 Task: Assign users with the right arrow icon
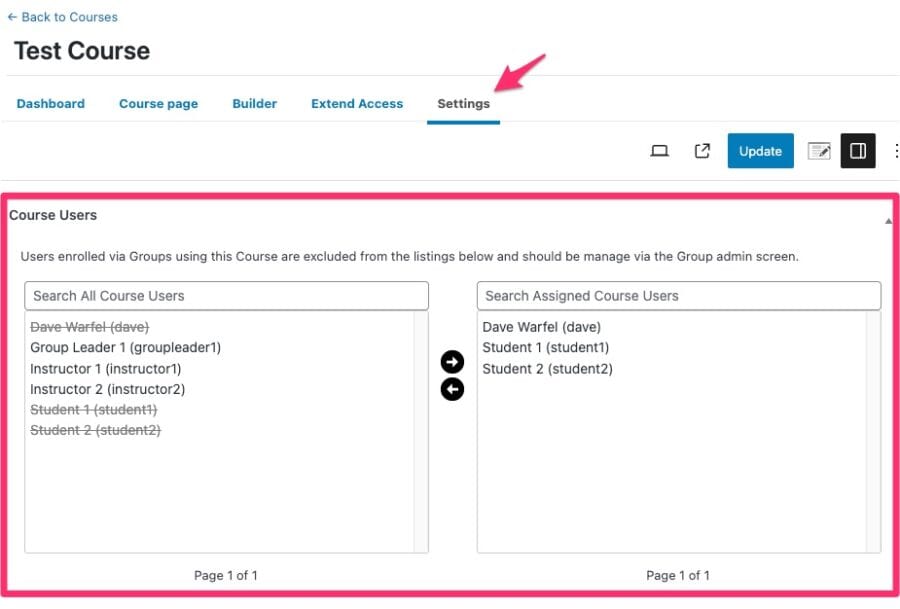452,362
